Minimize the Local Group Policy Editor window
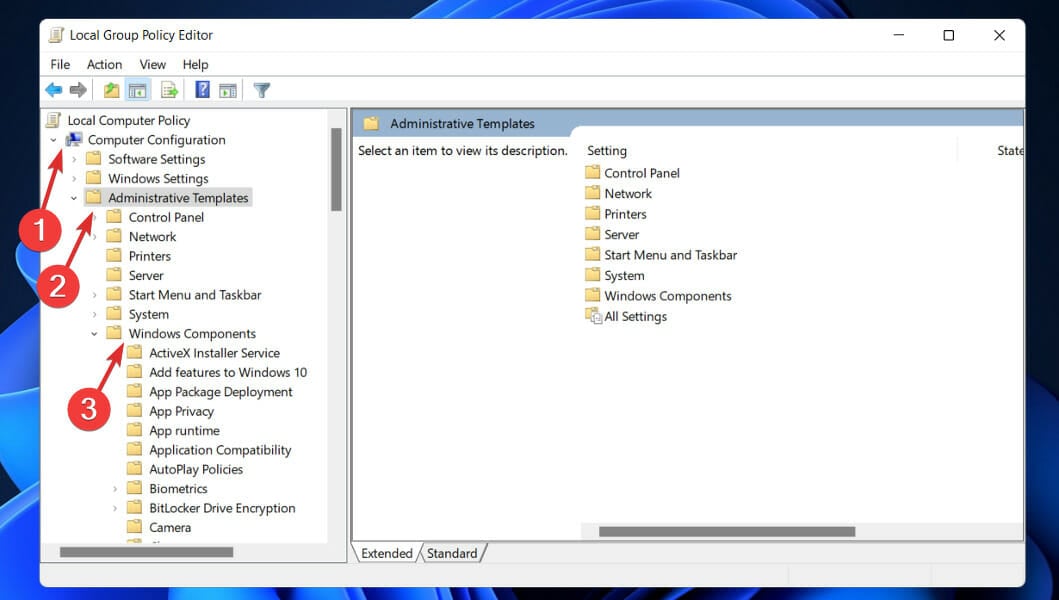 tap(898, 35)
